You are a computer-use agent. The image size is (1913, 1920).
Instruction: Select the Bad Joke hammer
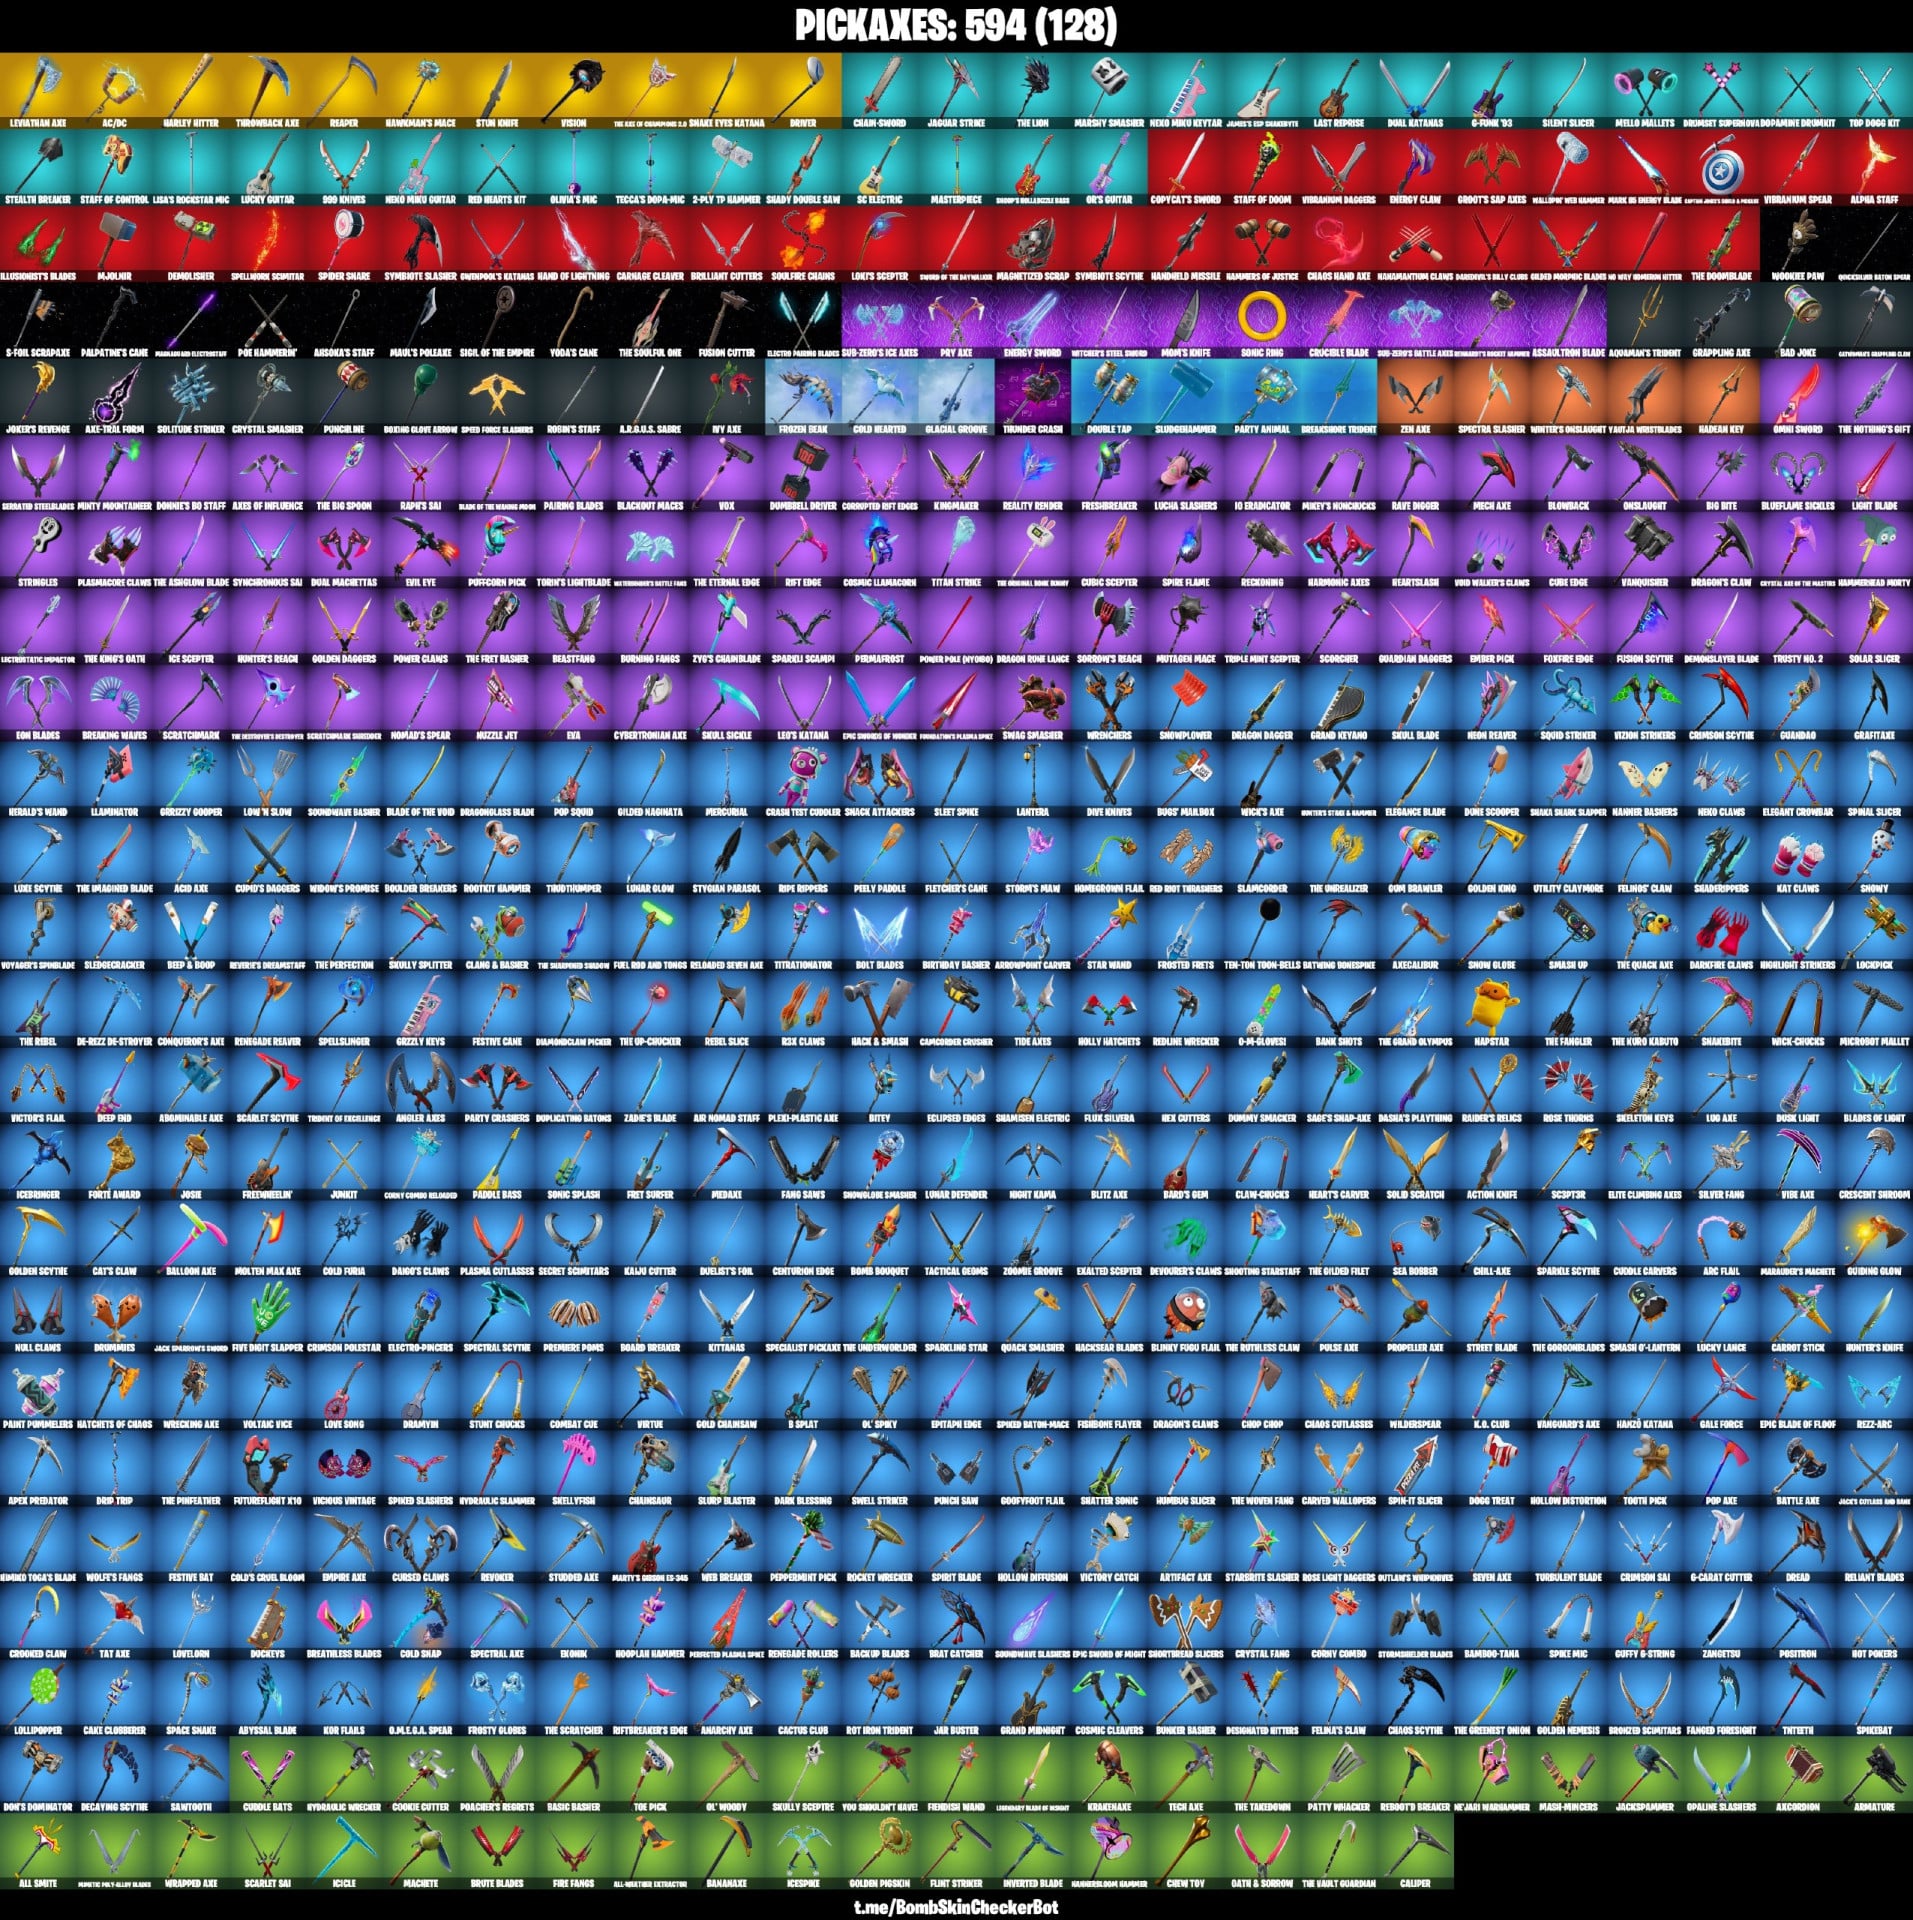click(x=1798, y=321)
